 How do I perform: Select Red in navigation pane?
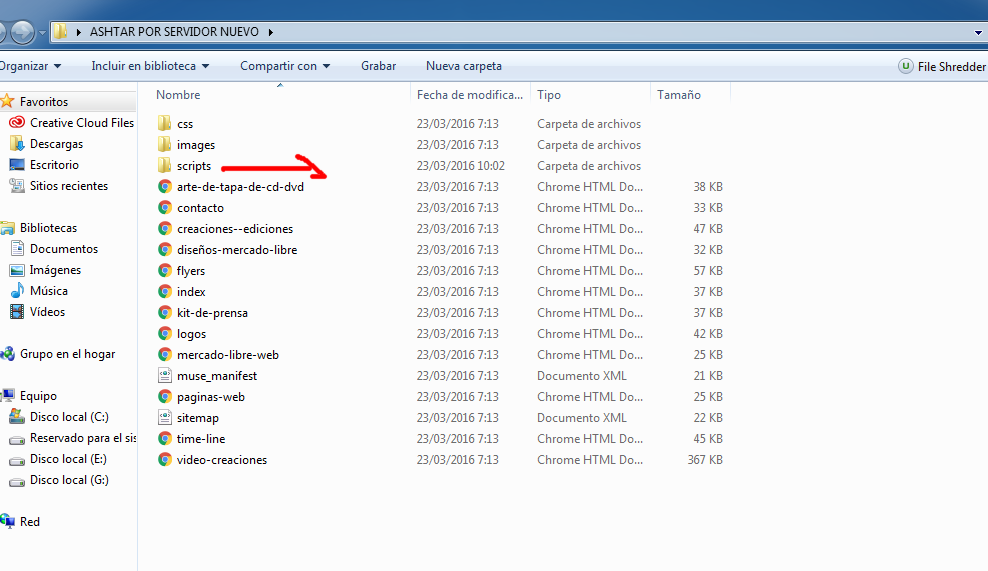click(30, 522)
